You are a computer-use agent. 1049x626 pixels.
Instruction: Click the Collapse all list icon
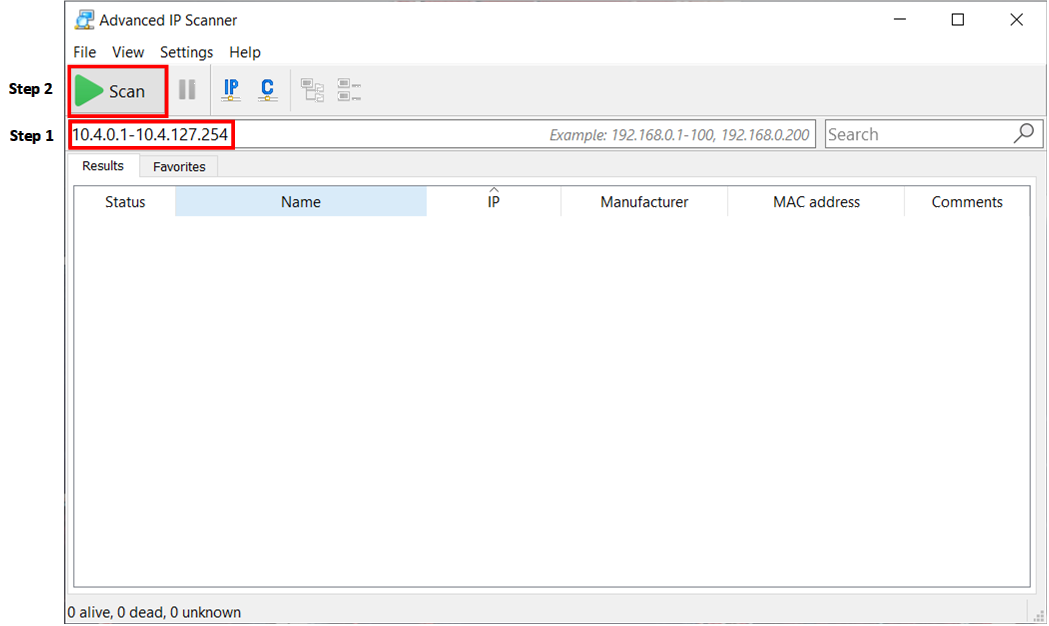[x=349, y=90]
